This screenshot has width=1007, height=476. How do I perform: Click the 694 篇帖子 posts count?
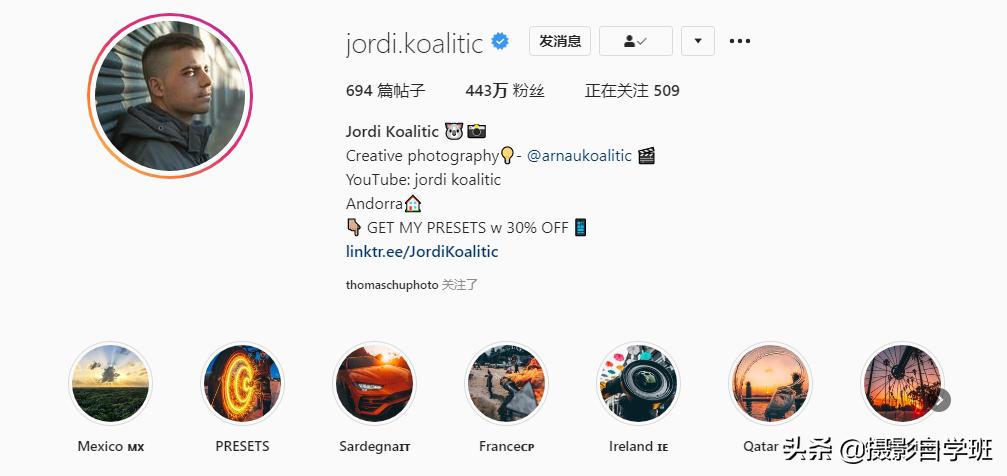pyautogui.click(x=385, y=91)
